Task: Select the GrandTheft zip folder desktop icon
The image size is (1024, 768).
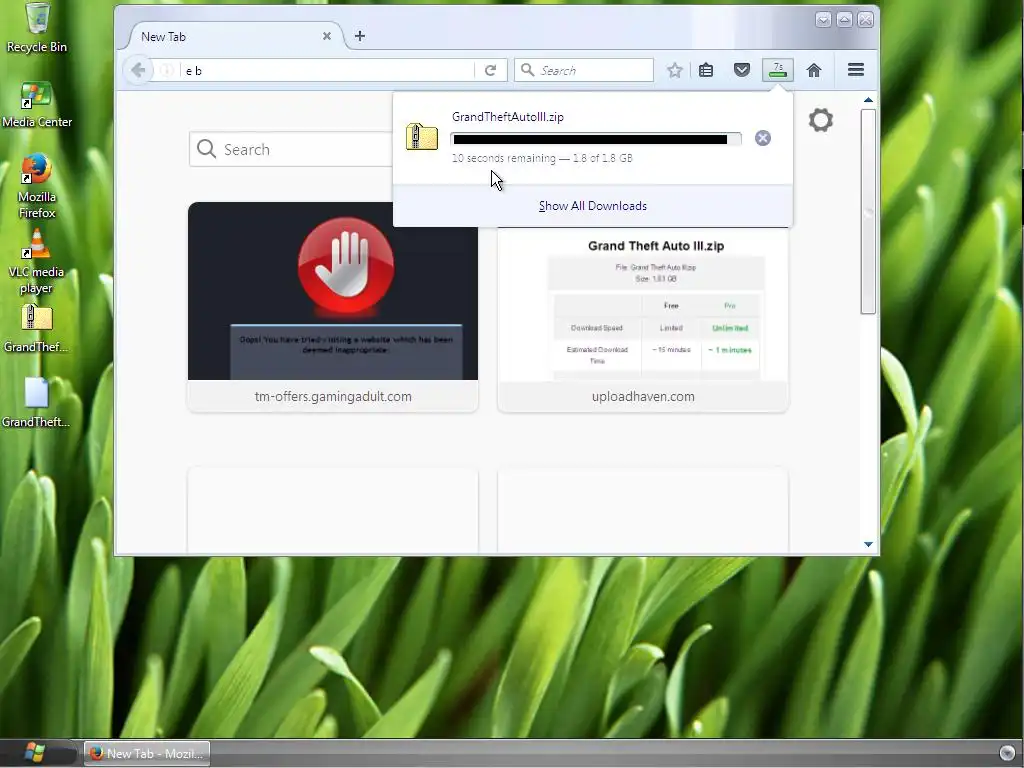Action: coord(37,328)
